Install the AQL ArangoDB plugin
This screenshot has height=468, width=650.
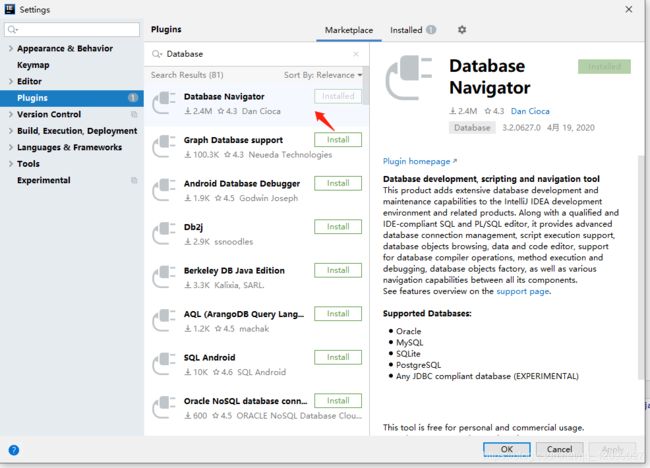(x=338, y=314)
